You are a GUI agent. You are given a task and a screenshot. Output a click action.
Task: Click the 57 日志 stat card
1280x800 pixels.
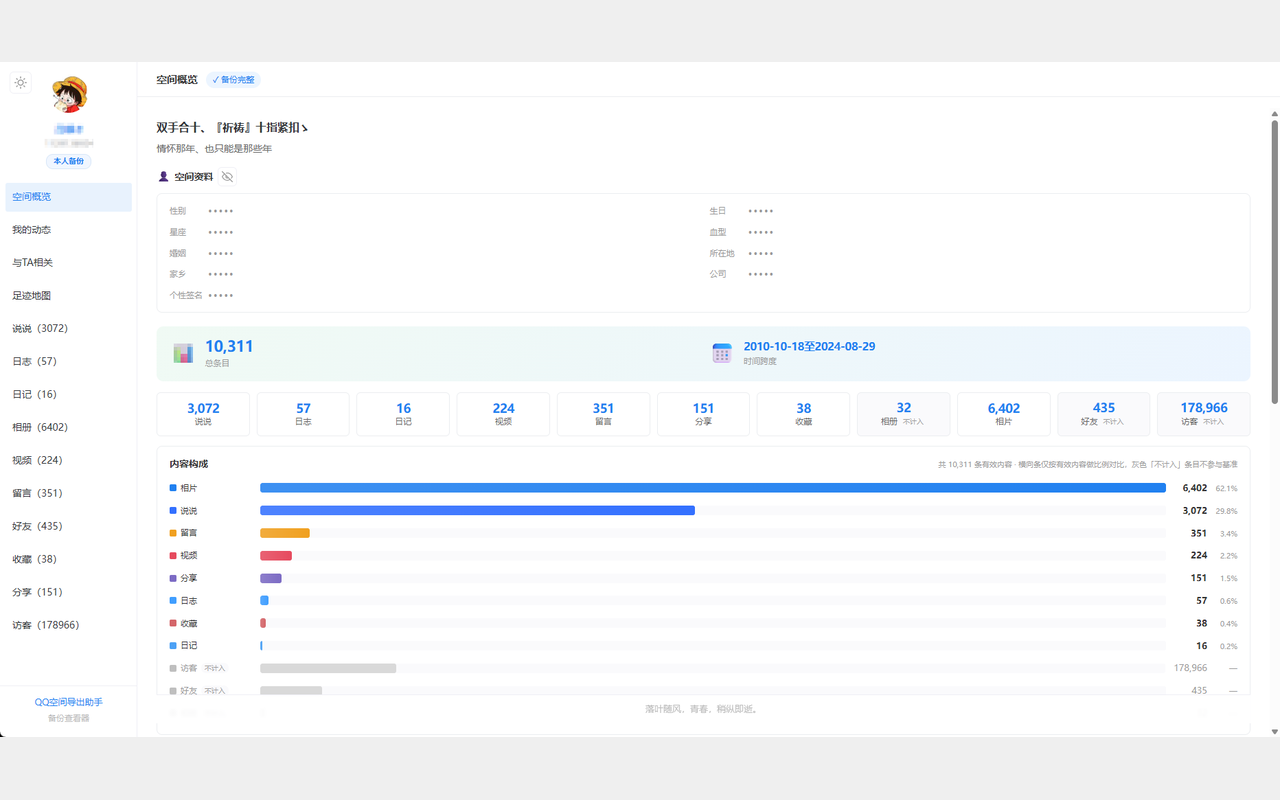coord(303,414)
